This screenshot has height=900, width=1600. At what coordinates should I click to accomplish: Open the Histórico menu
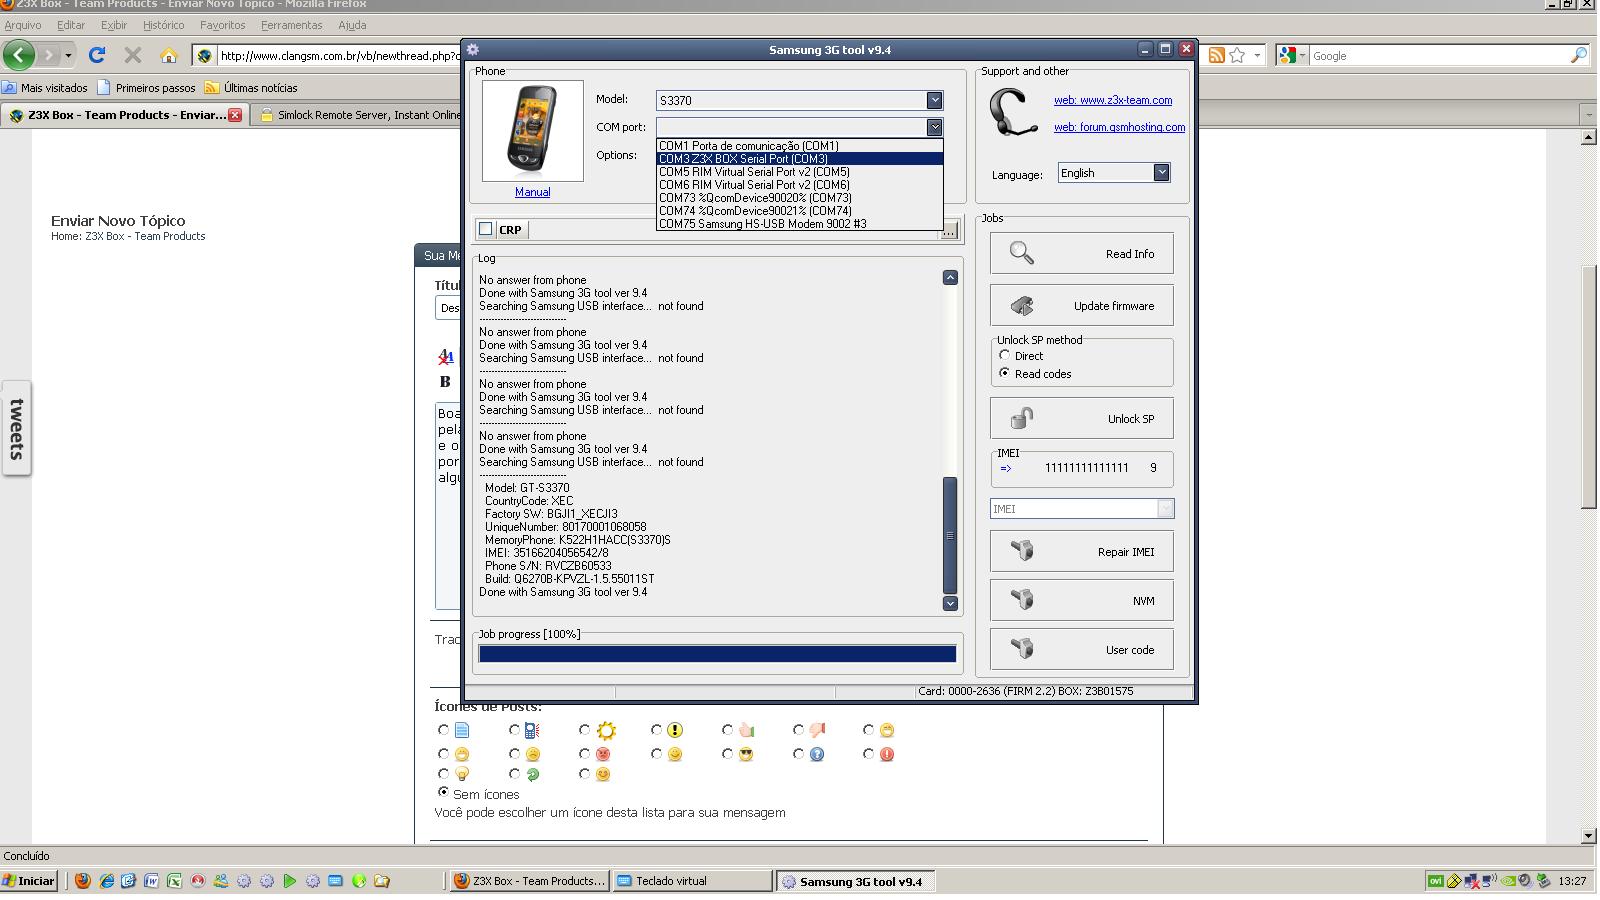[x=163, y=25]
